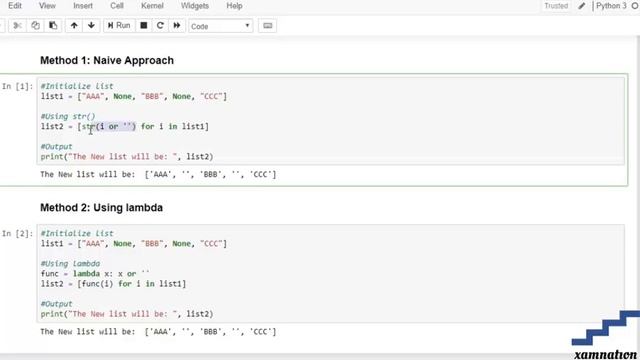Click the '#Using str()' comment line
640x360 pixels.
[x=68, y=116]
